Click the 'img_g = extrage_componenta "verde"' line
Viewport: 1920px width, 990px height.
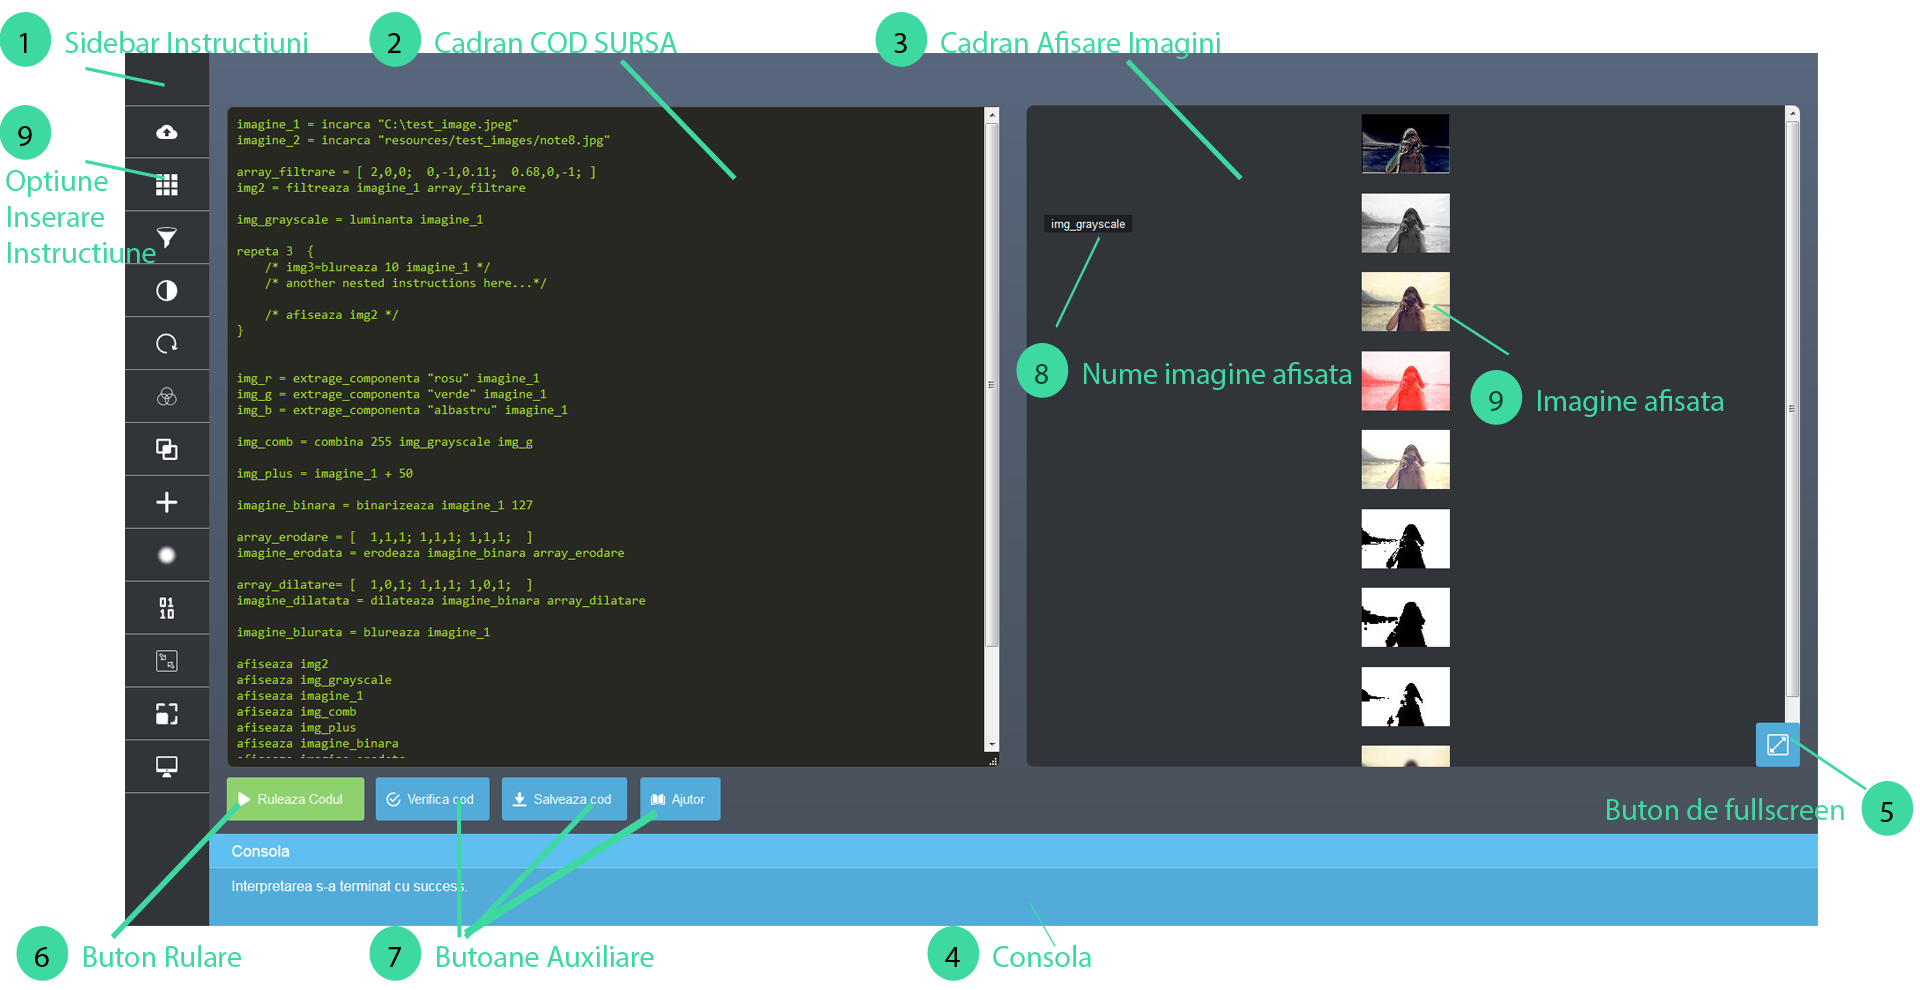pos(391,395)
